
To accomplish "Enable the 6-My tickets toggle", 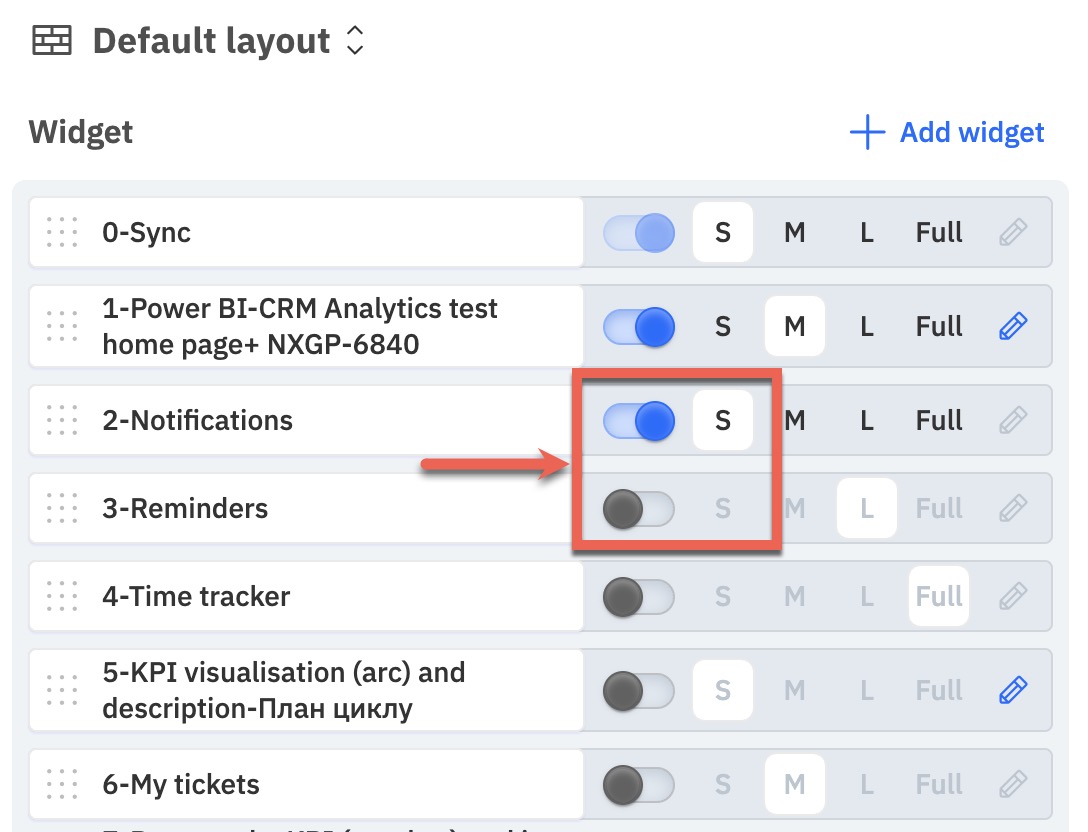I will coord(638,785).
